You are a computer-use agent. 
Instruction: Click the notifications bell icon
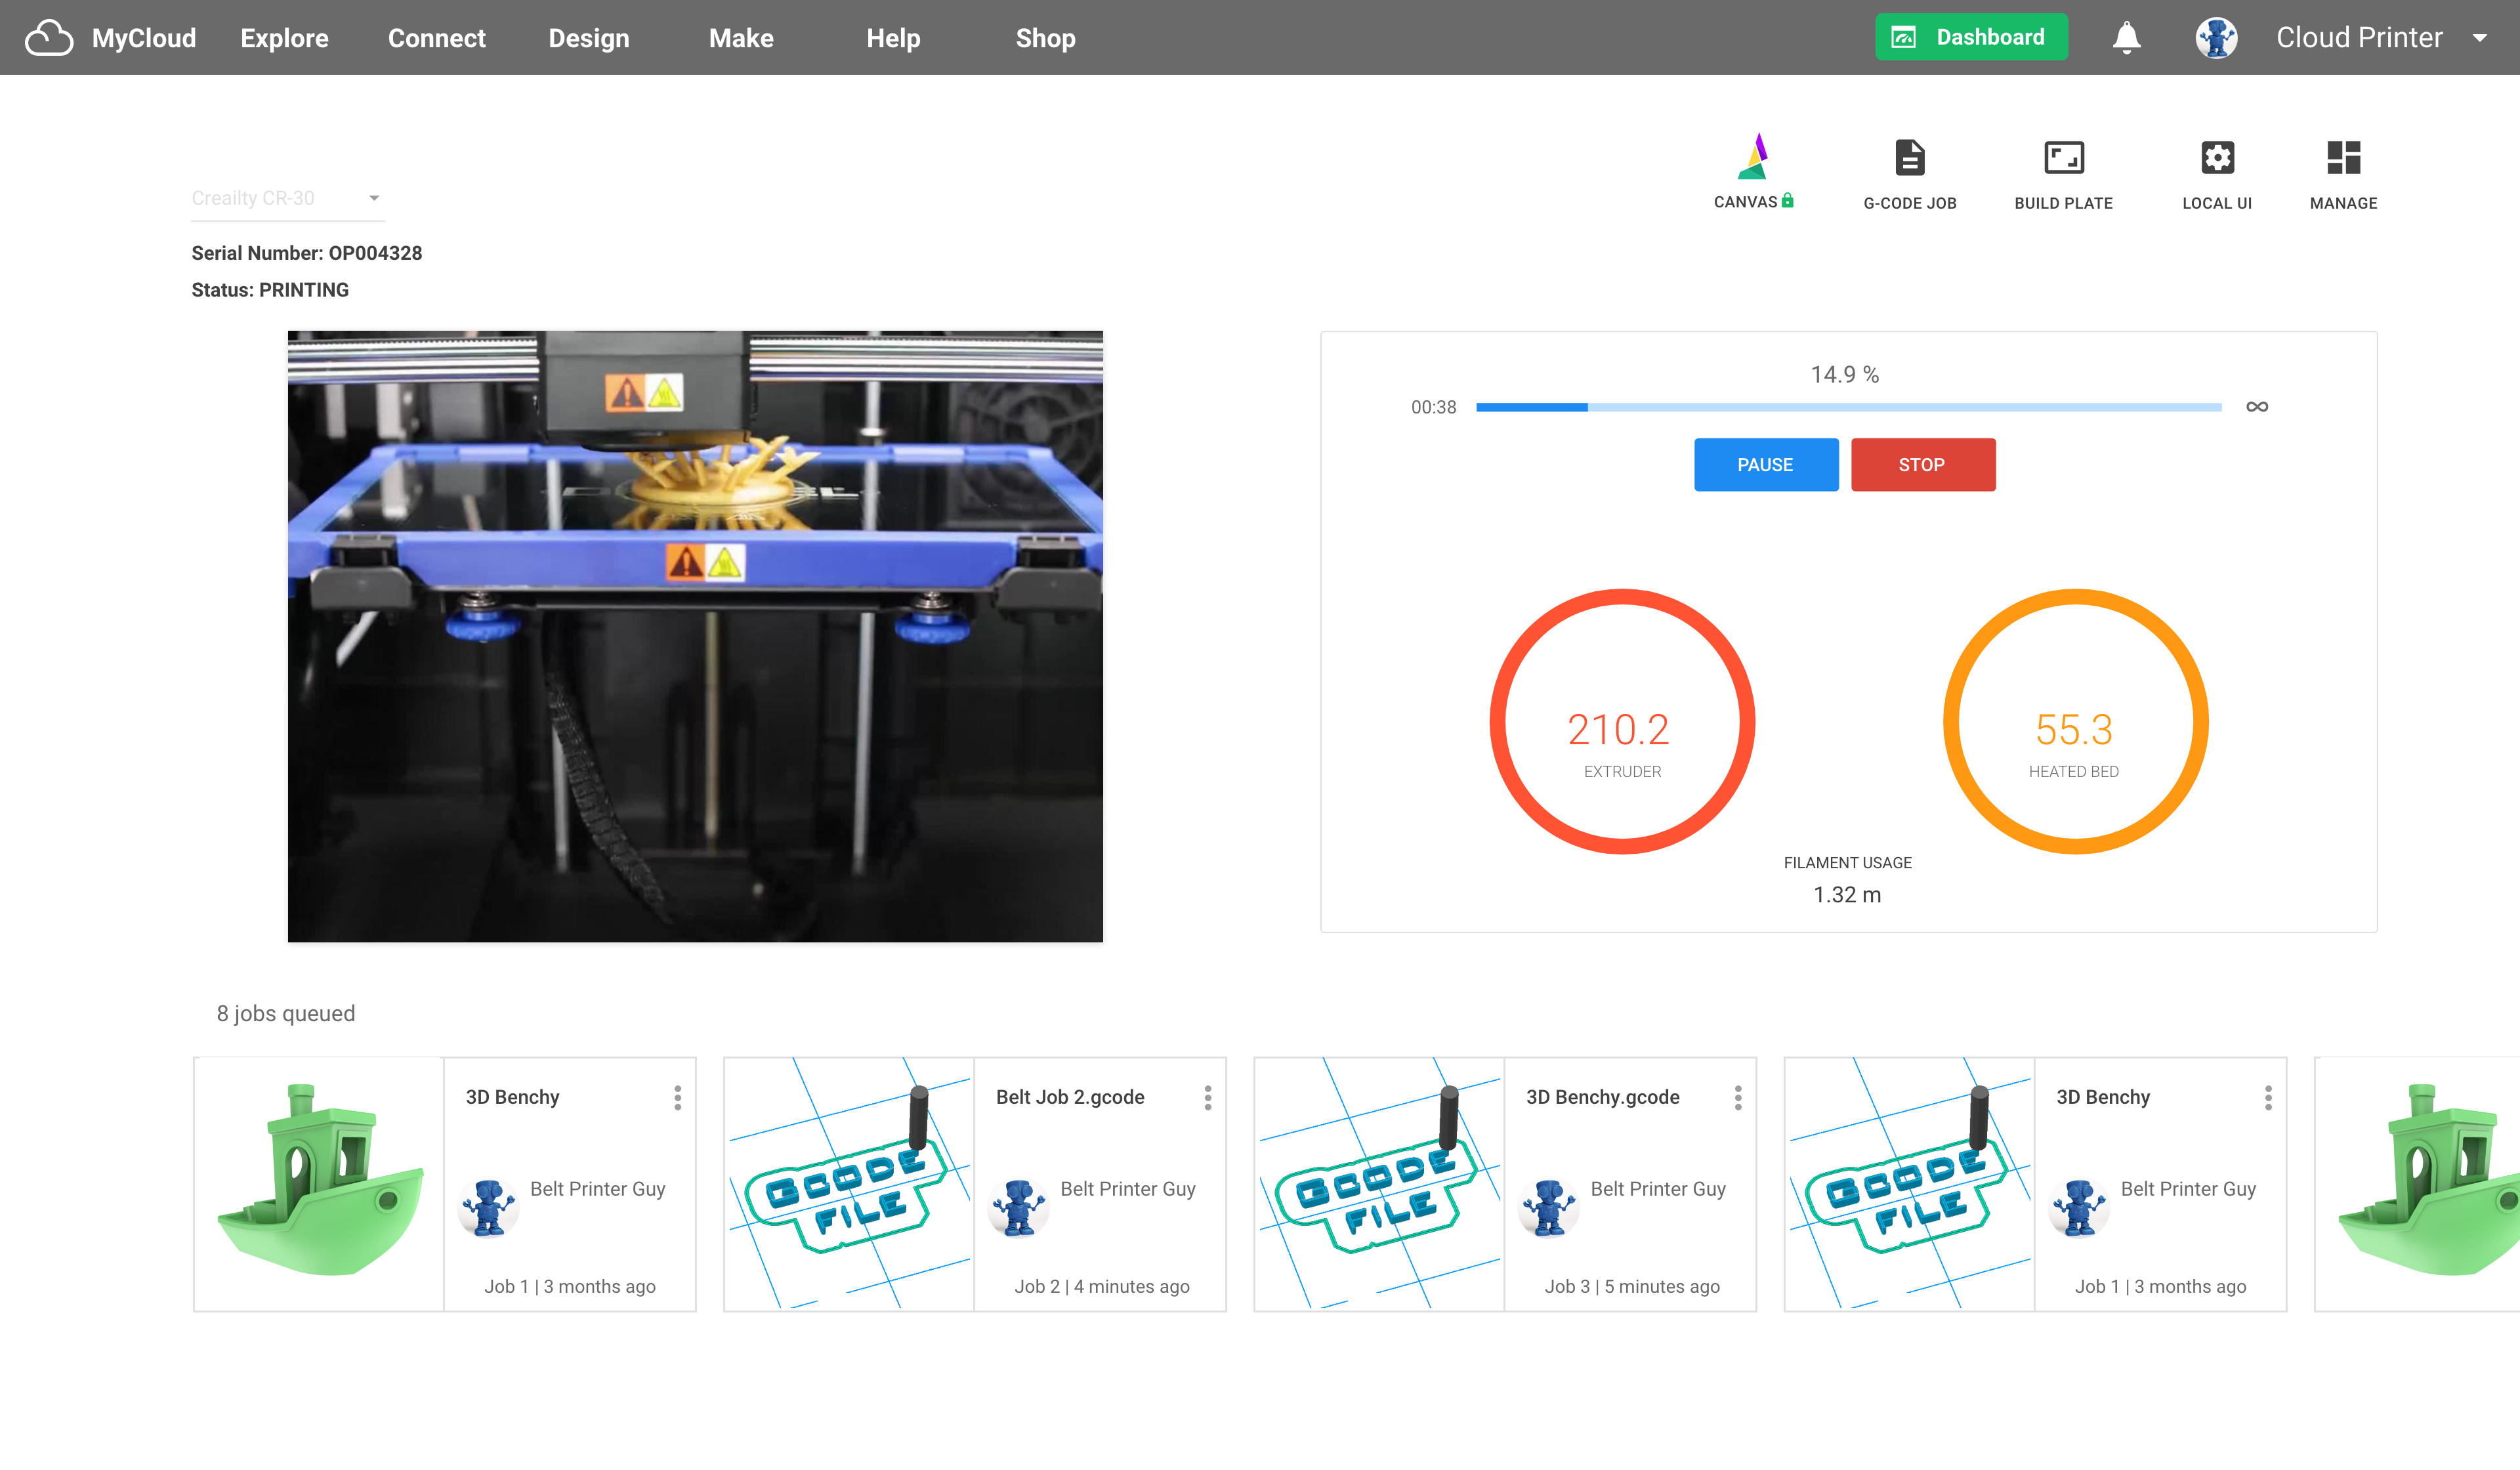2126,38
